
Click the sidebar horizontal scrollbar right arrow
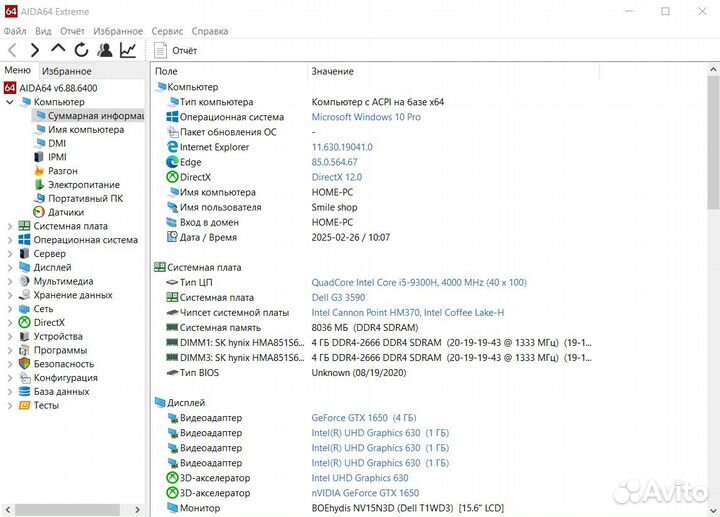(x=137, y=510)
